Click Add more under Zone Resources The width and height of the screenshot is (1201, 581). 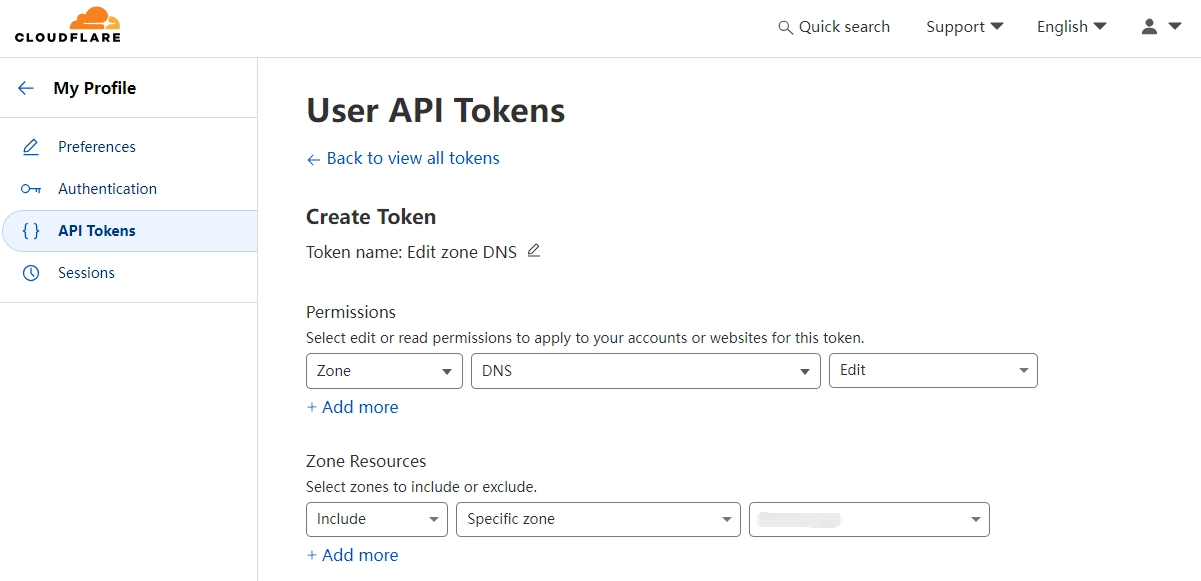point(352,555)
